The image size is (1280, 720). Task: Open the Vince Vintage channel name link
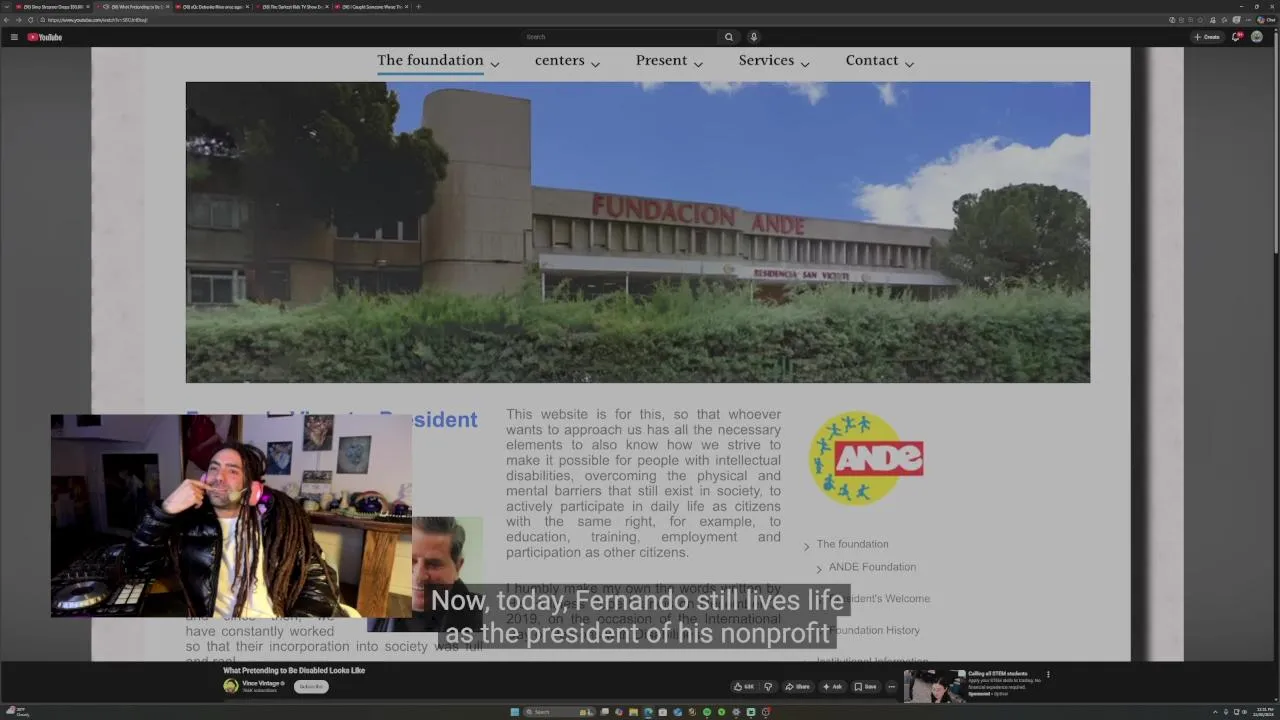[x=262, y=683]
